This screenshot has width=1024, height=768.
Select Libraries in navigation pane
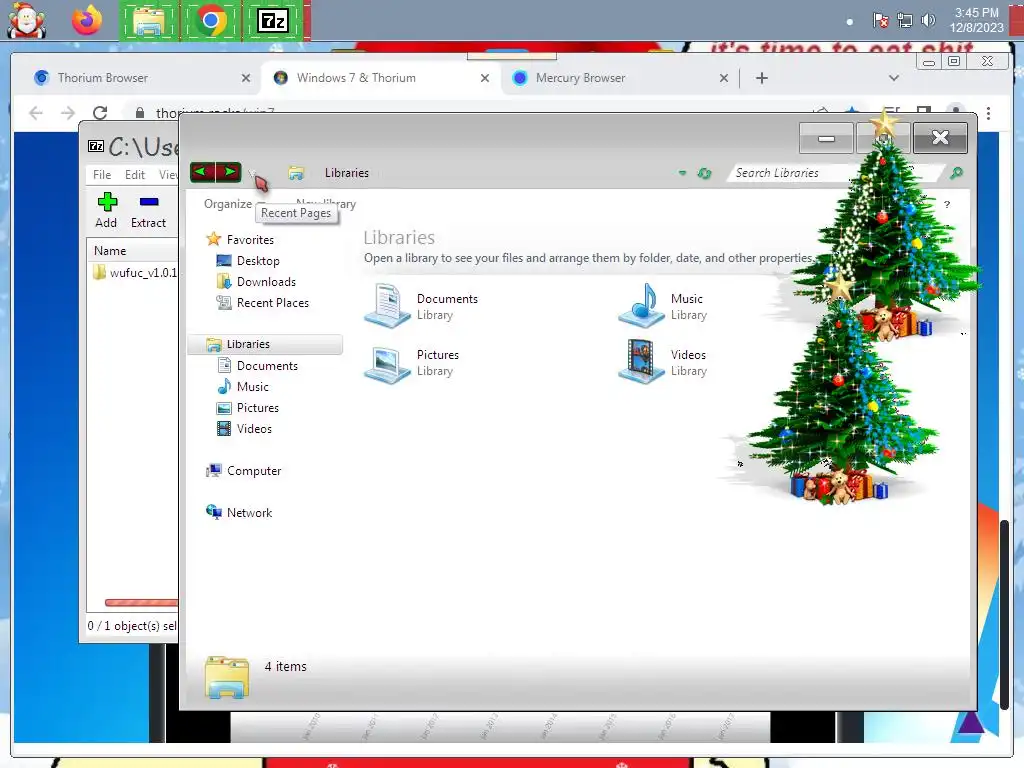[x=265, y=344]
